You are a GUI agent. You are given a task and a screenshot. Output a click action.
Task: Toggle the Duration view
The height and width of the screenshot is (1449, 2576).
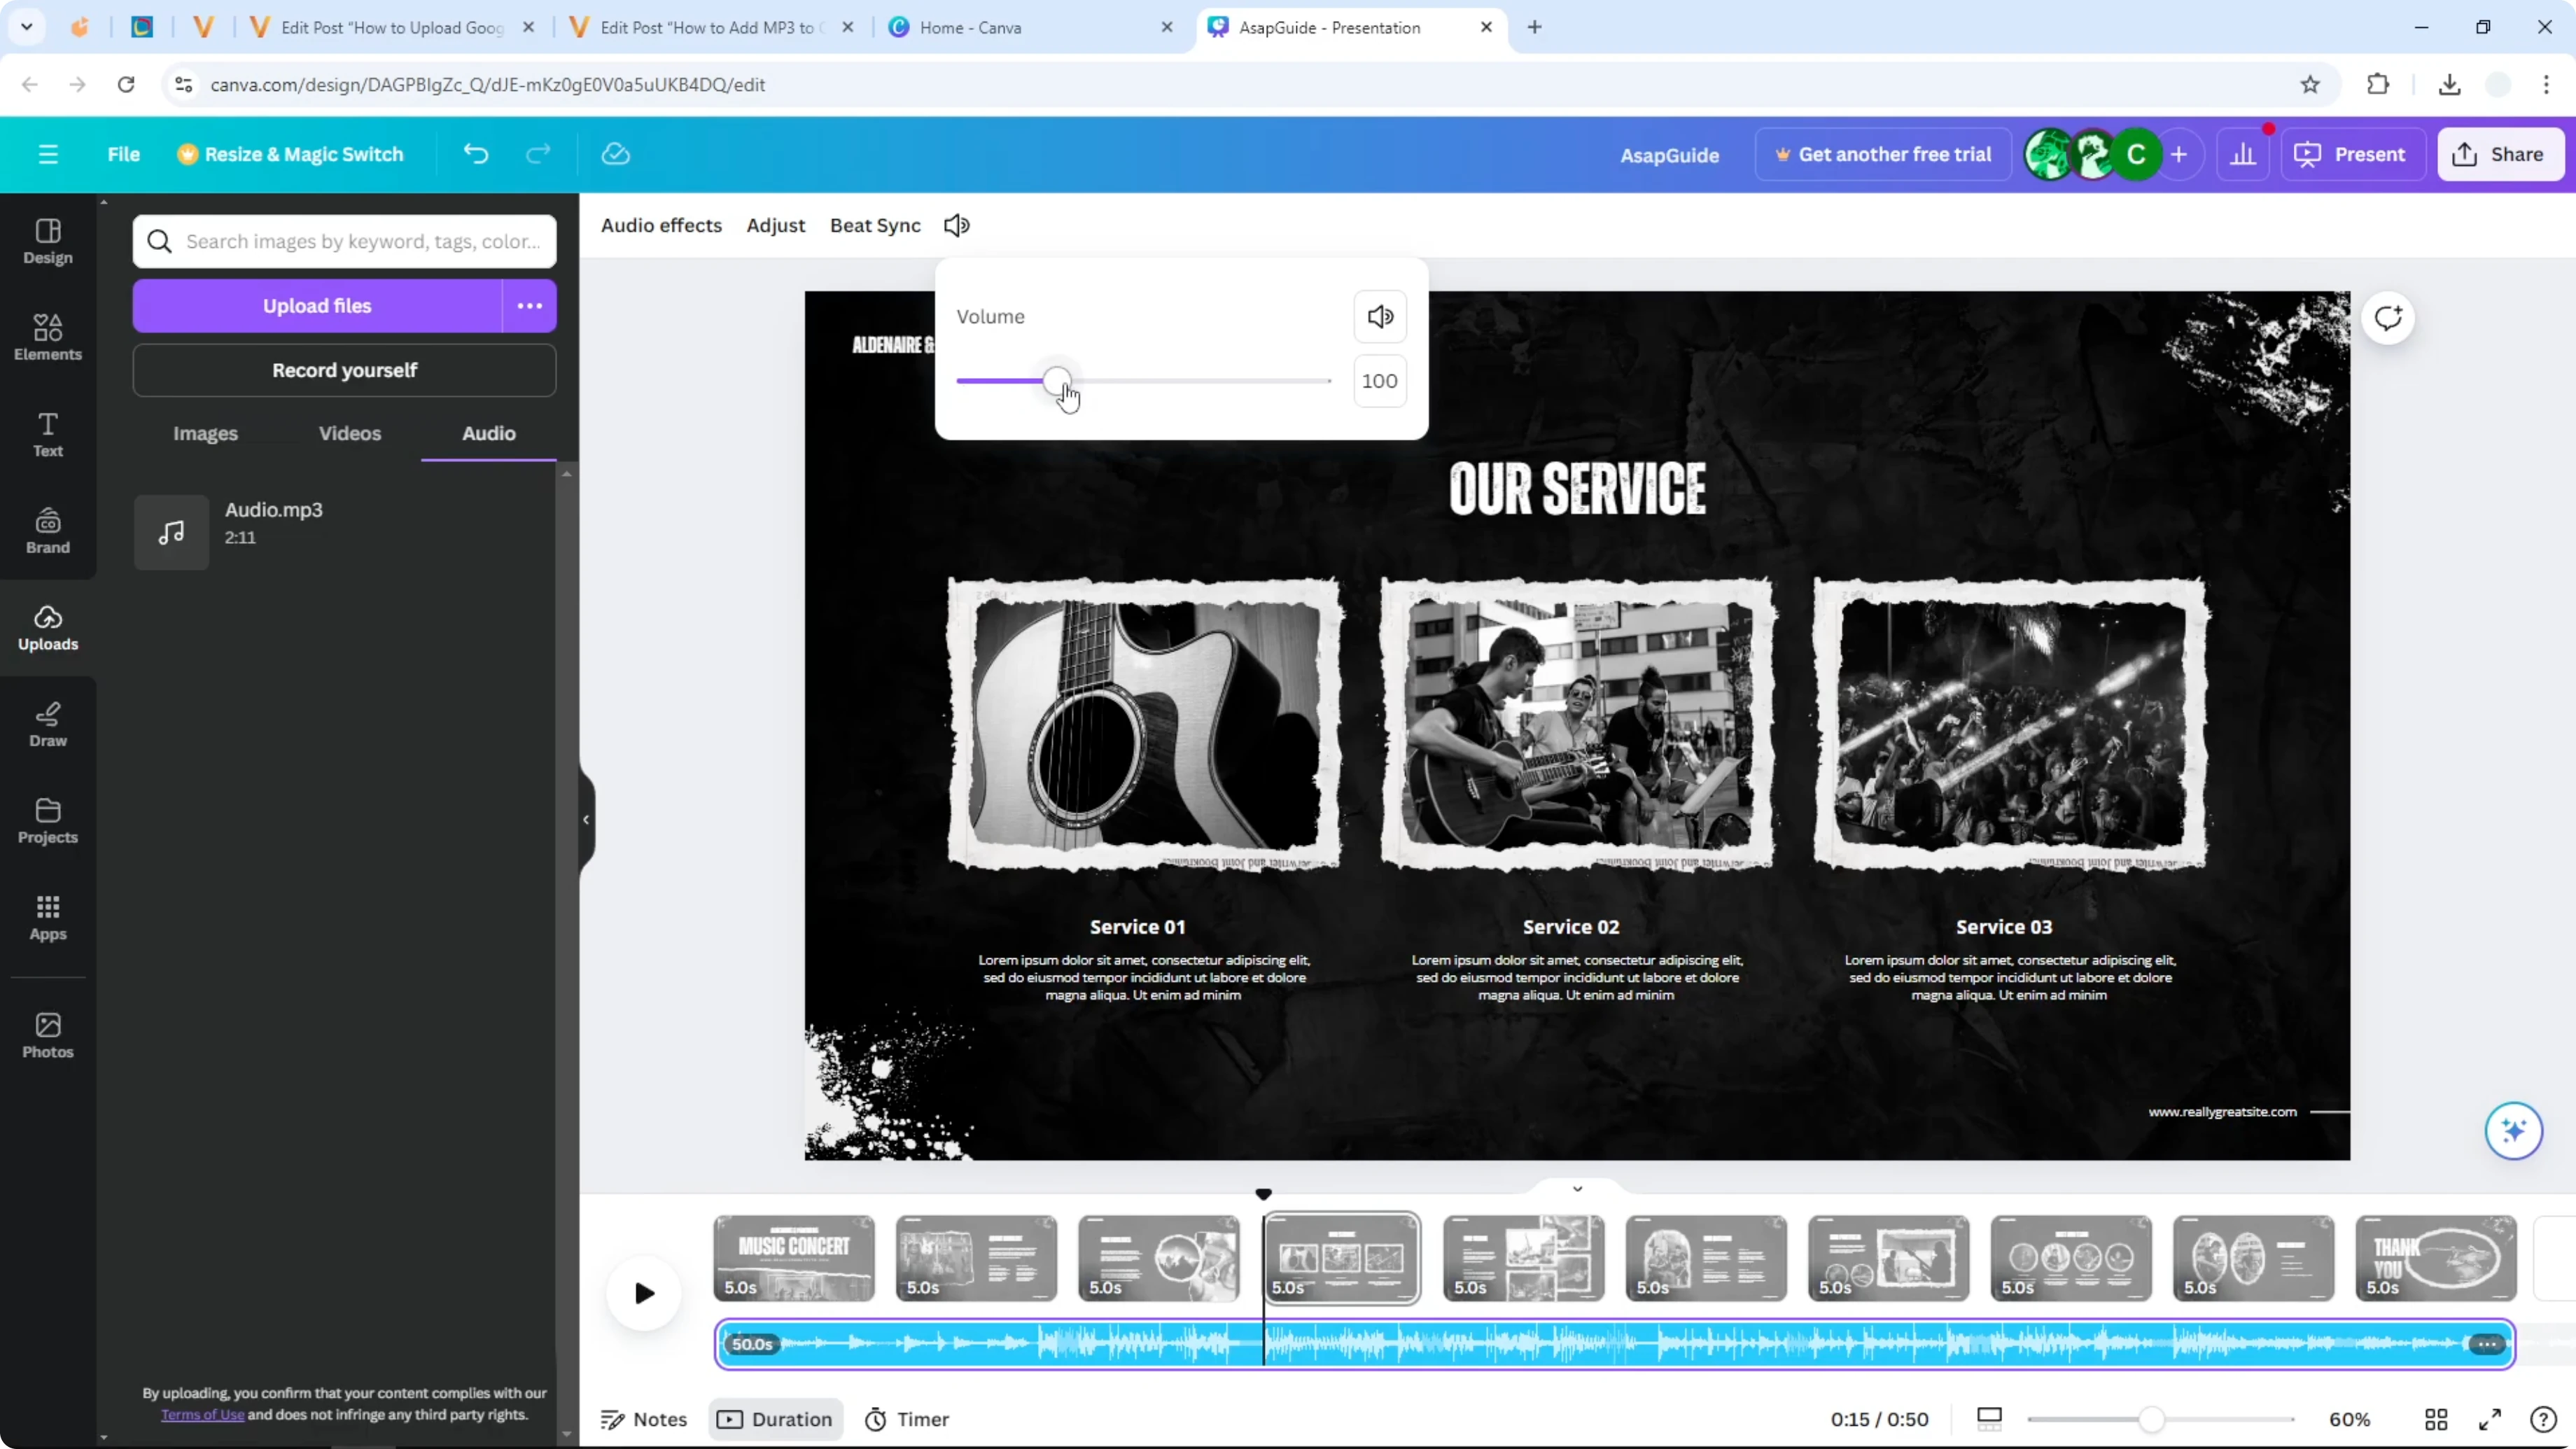[x=775, y=1419]
